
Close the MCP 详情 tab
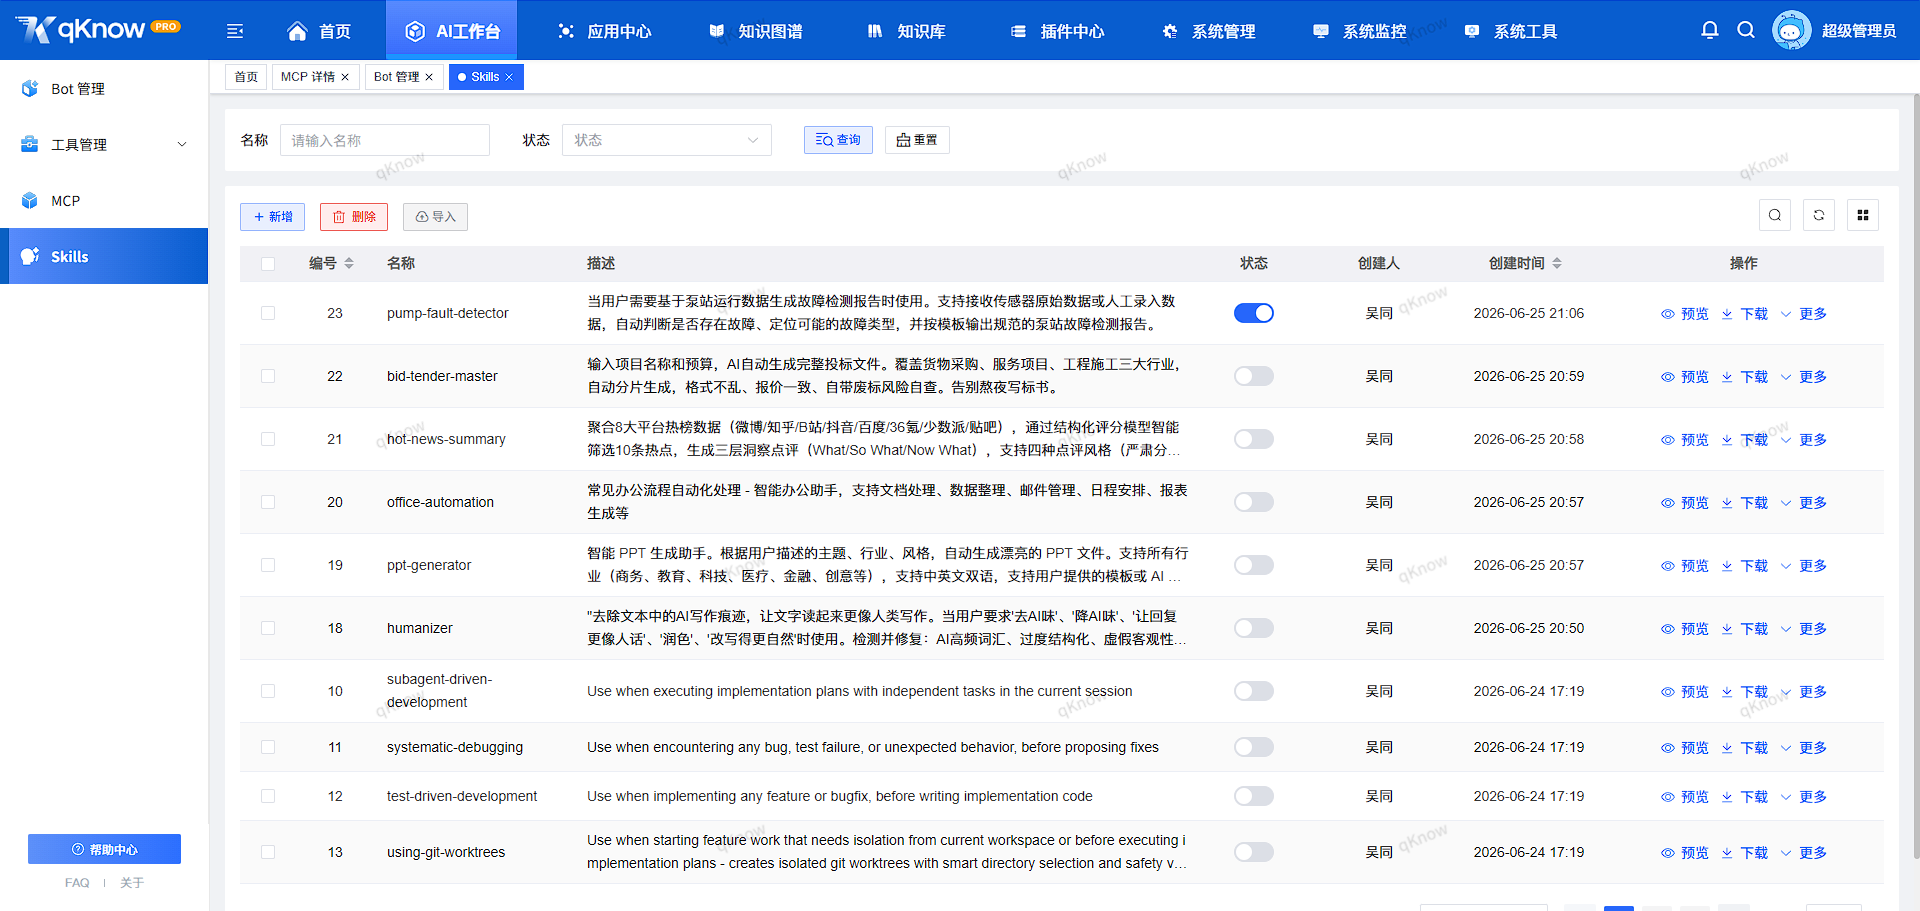pos(345,77)
